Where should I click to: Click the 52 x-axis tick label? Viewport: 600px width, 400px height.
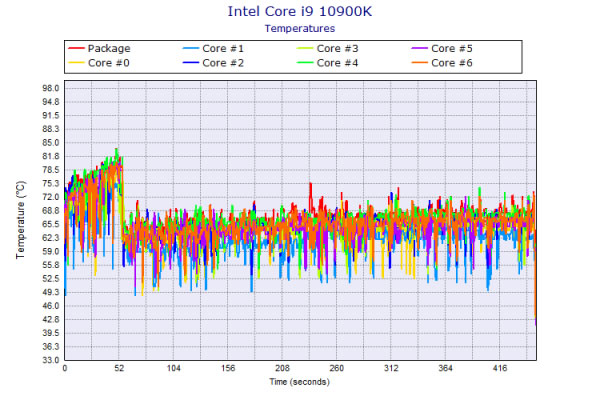pyautogui.click(x=119, y=368)
